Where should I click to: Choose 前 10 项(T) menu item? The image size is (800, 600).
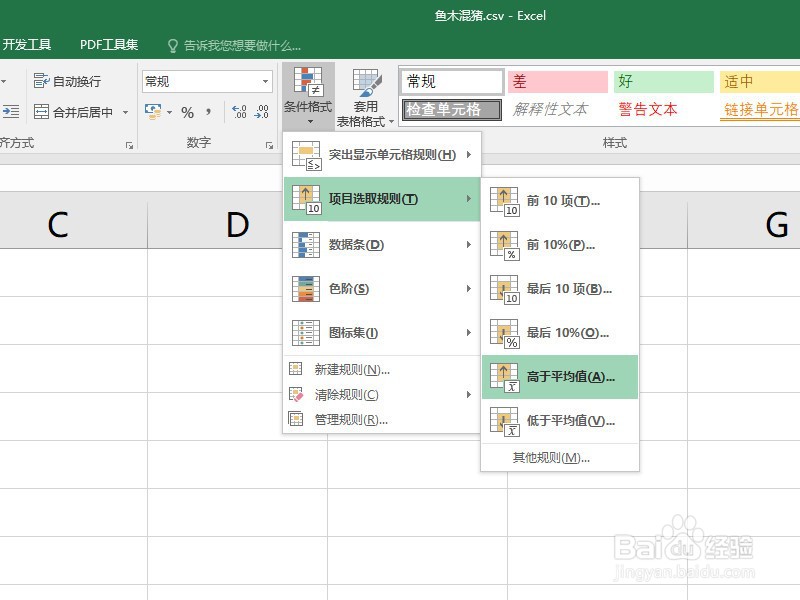(x=560, y=202)
